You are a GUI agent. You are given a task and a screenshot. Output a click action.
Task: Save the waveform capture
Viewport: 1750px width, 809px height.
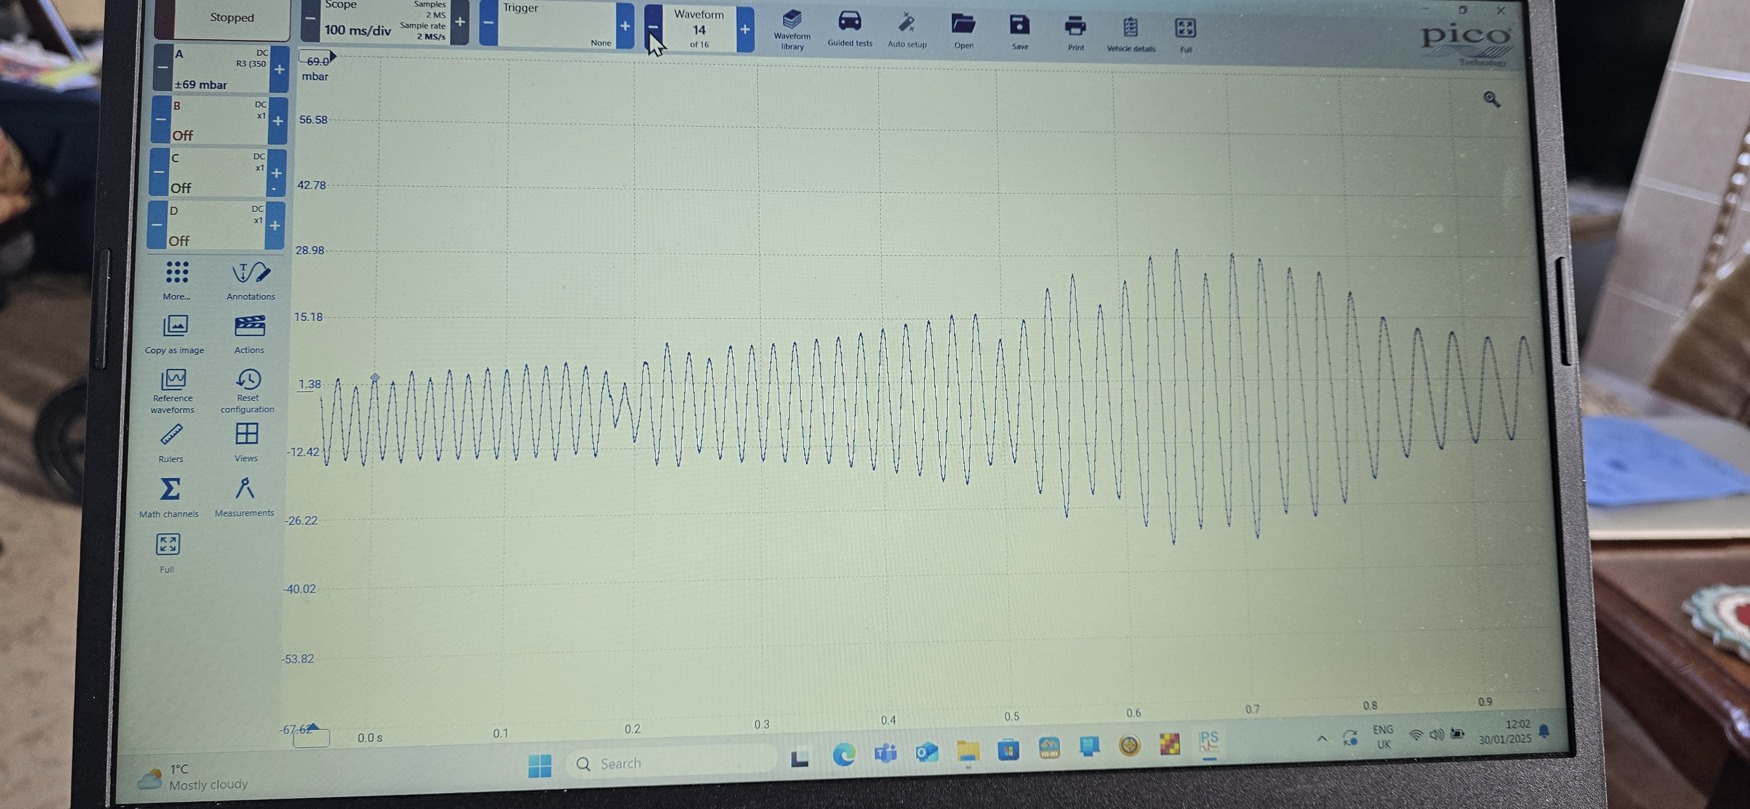(x=1019, y=31)
